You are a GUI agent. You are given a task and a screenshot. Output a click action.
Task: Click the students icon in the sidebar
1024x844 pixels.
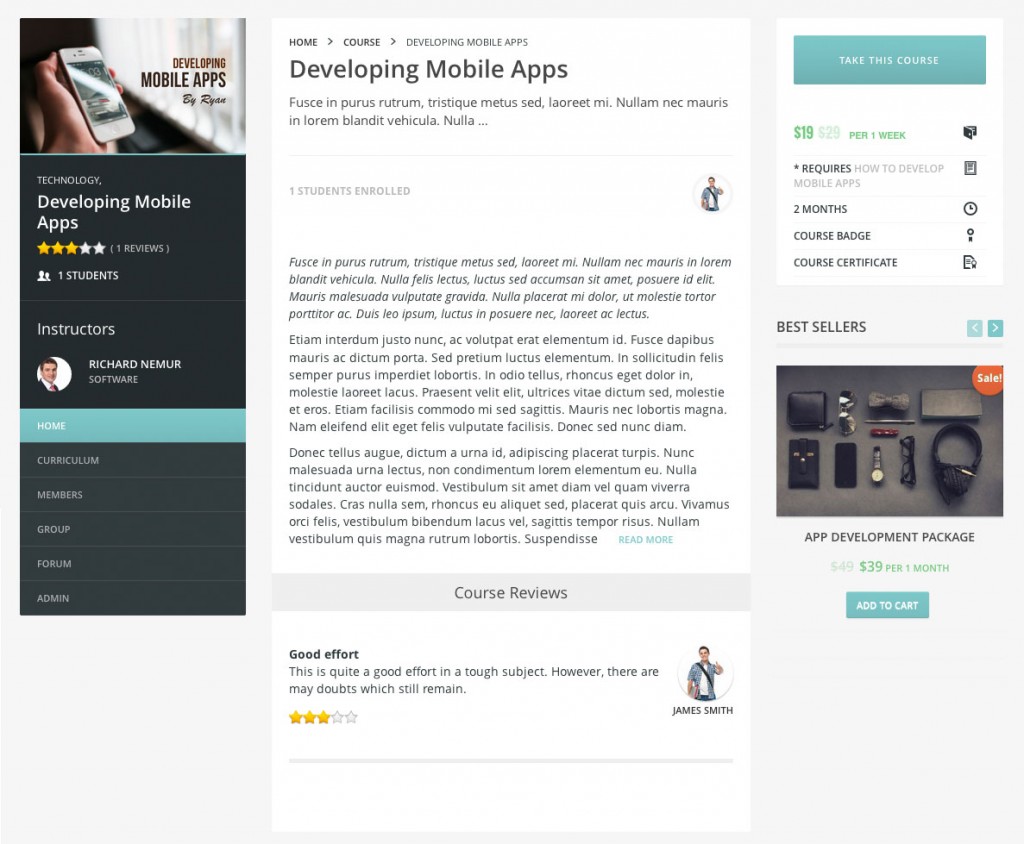pos(44,276)
